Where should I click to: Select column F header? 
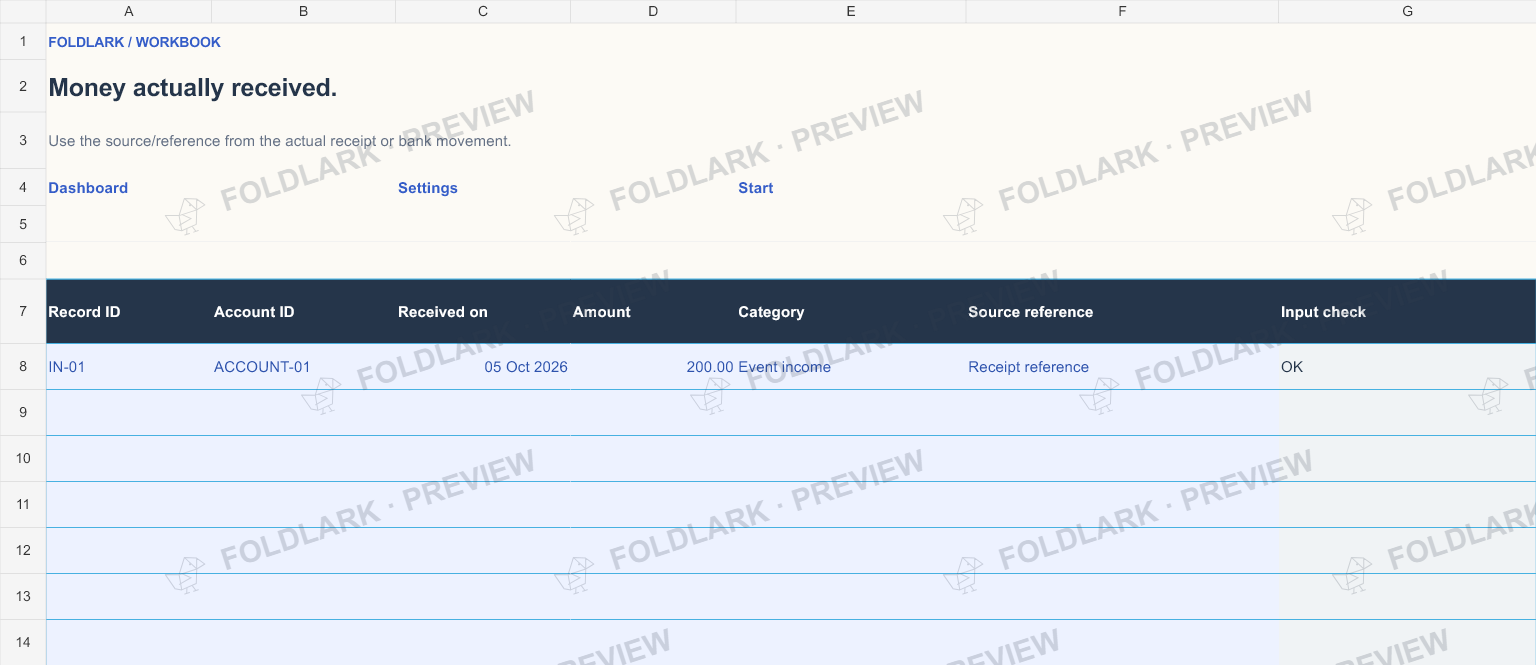[x=1122, y=11]
